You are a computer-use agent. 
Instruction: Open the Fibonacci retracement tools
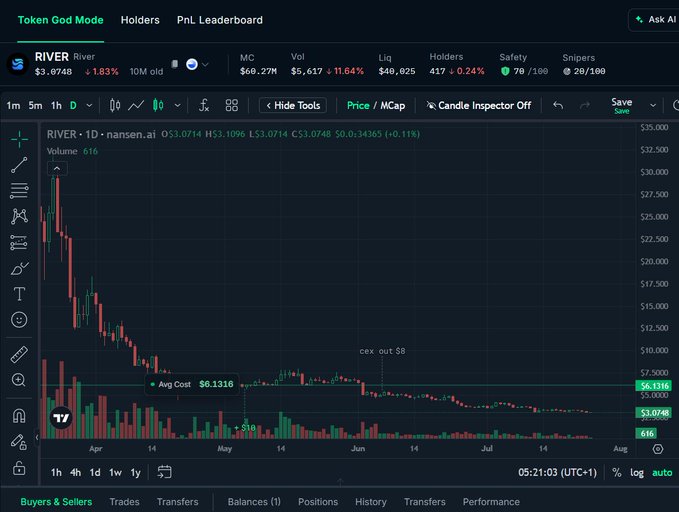point(19,191)
